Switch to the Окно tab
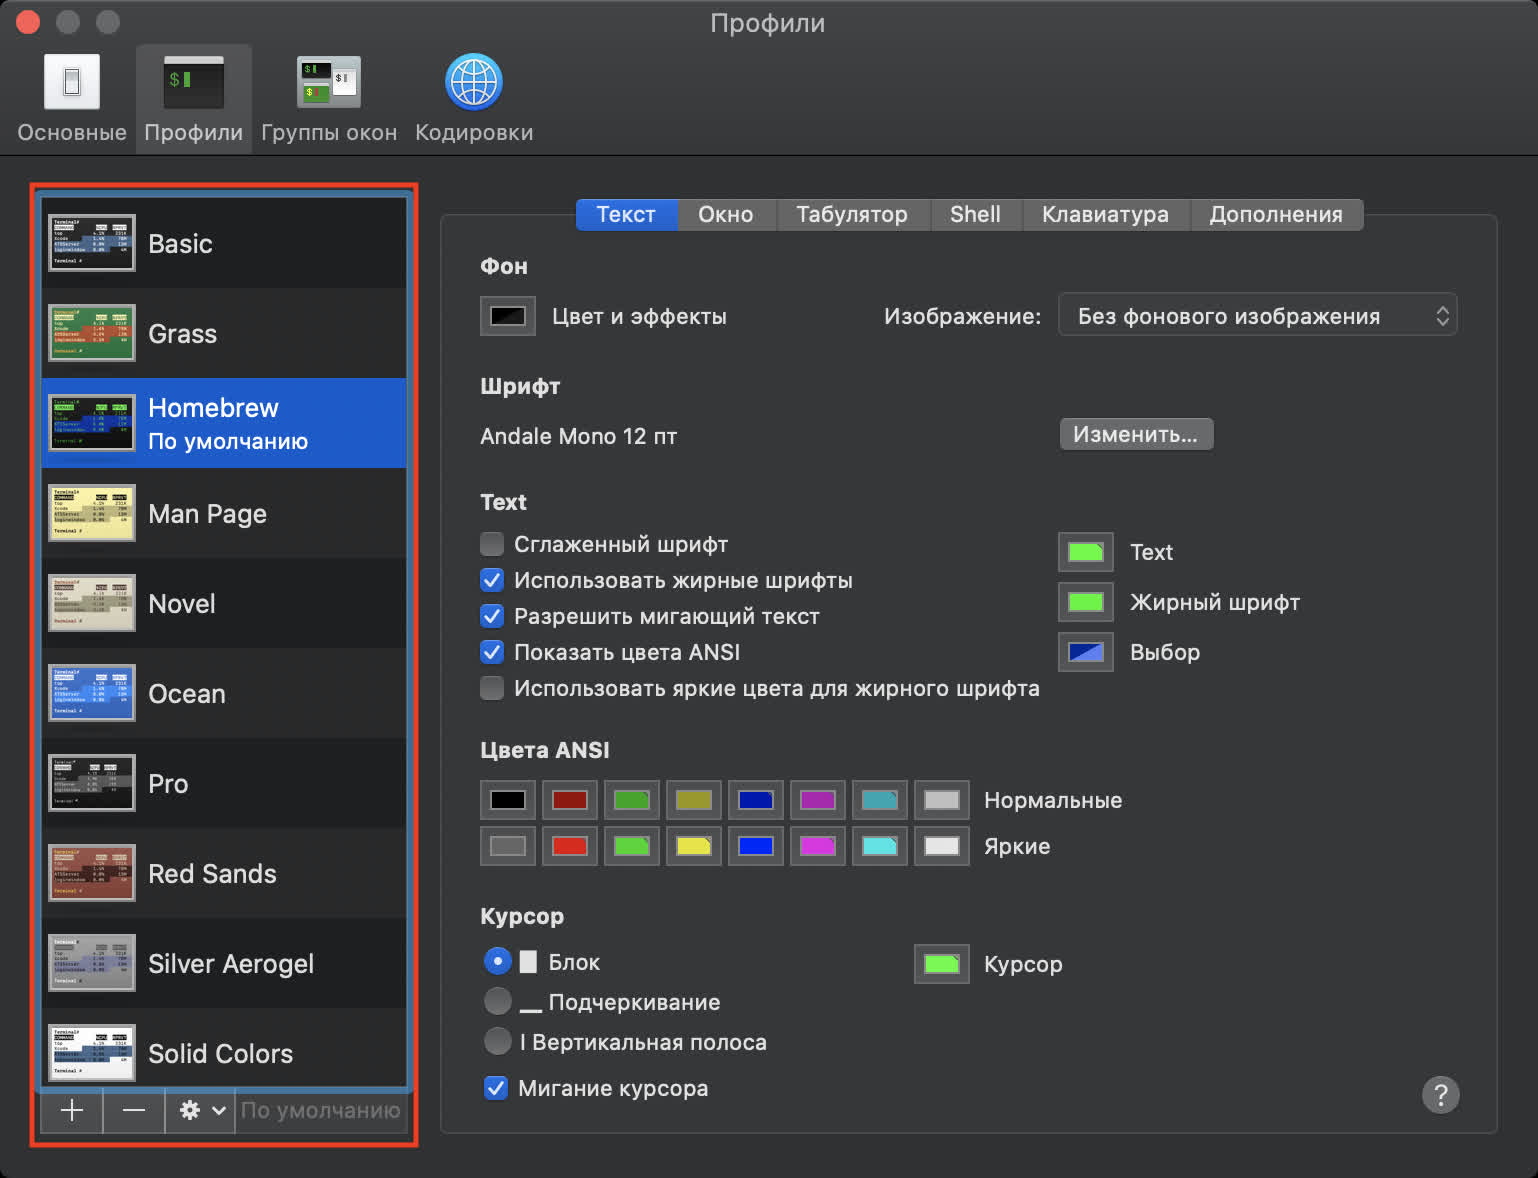This screenshot has height=1178, width=1538. (726, 214)
